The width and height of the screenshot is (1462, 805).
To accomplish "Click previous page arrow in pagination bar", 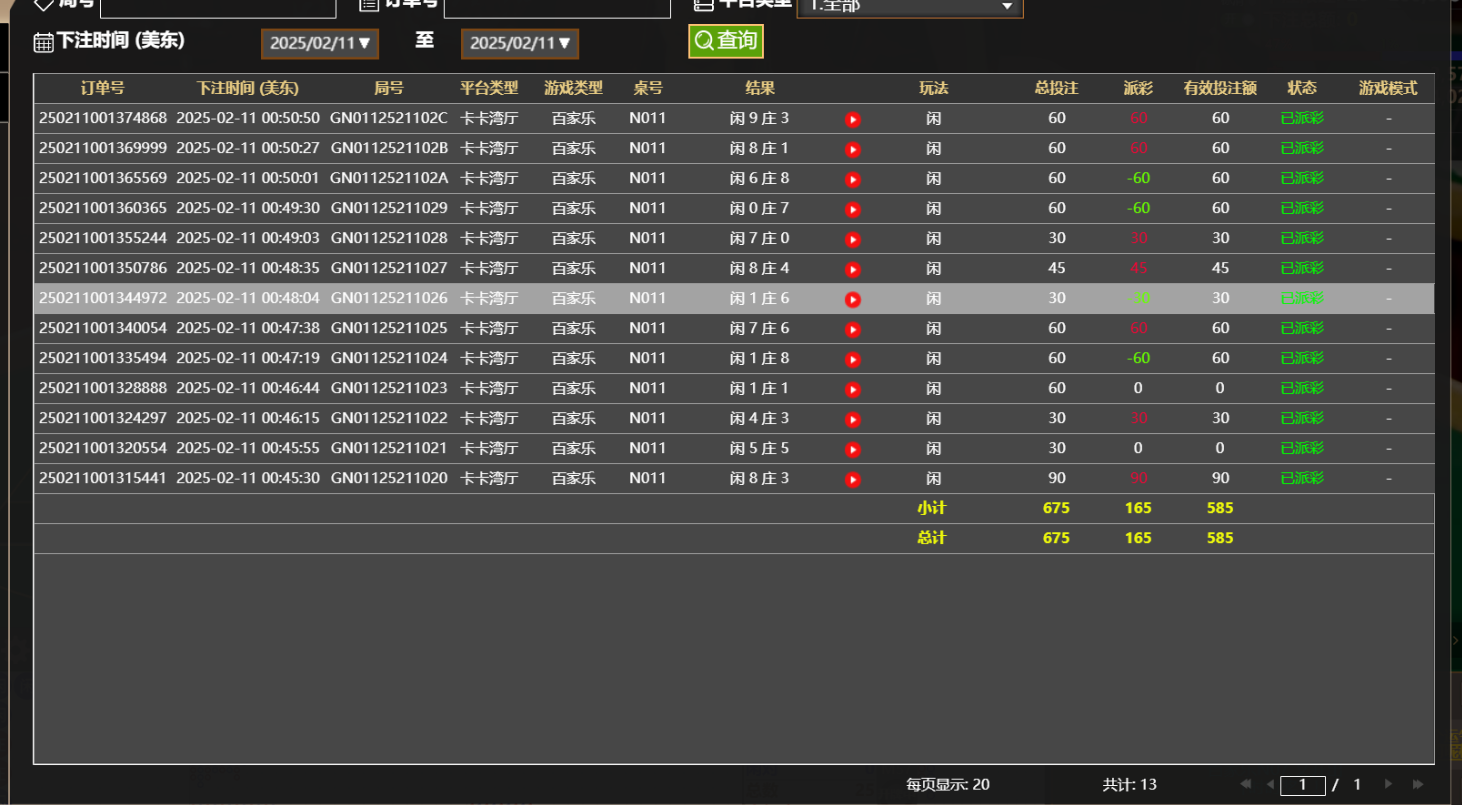I will [1268, 785].
